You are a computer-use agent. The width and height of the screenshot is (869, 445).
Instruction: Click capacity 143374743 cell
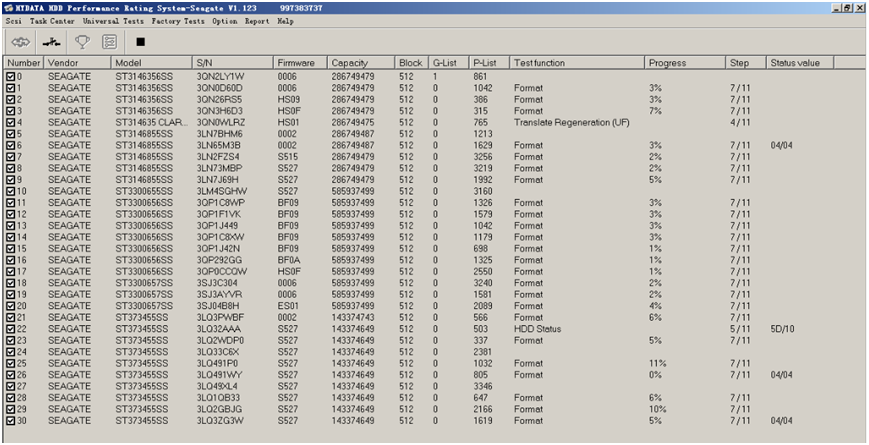352,318
